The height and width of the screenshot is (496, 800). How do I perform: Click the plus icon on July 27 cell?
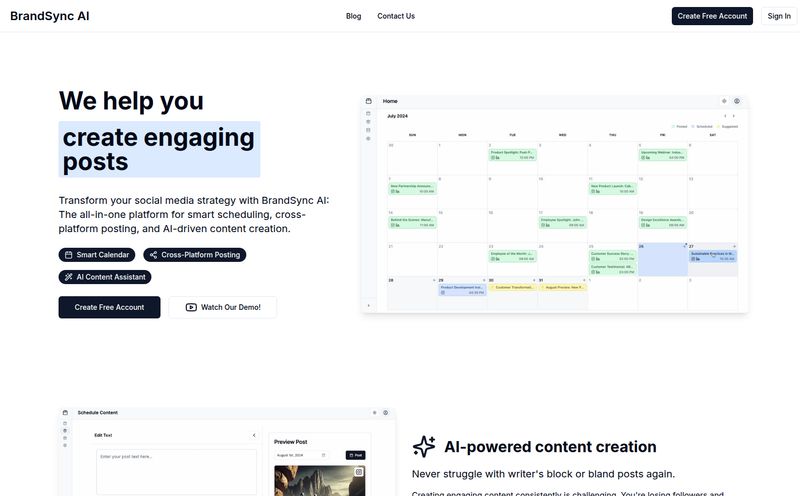(734, 246)
